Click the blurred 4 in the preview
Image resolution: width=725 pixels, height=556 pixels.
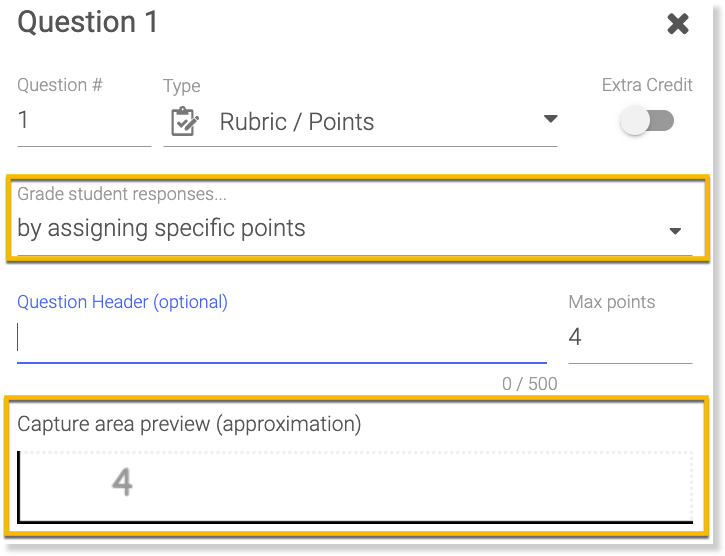tap(122, 483)
